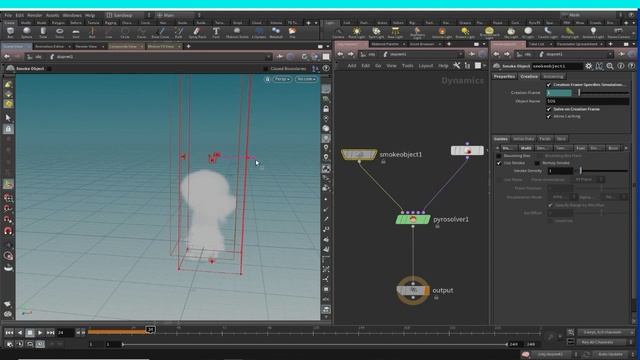The height and width of the screenshot is (360, 640).
Task: Toggle Creation Frame Specifies Simulation checkbox
Action: [549, 84]
